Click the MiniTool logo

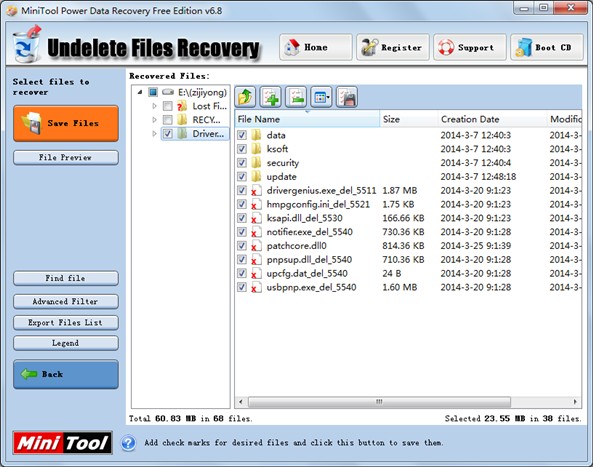coord(62,442)
